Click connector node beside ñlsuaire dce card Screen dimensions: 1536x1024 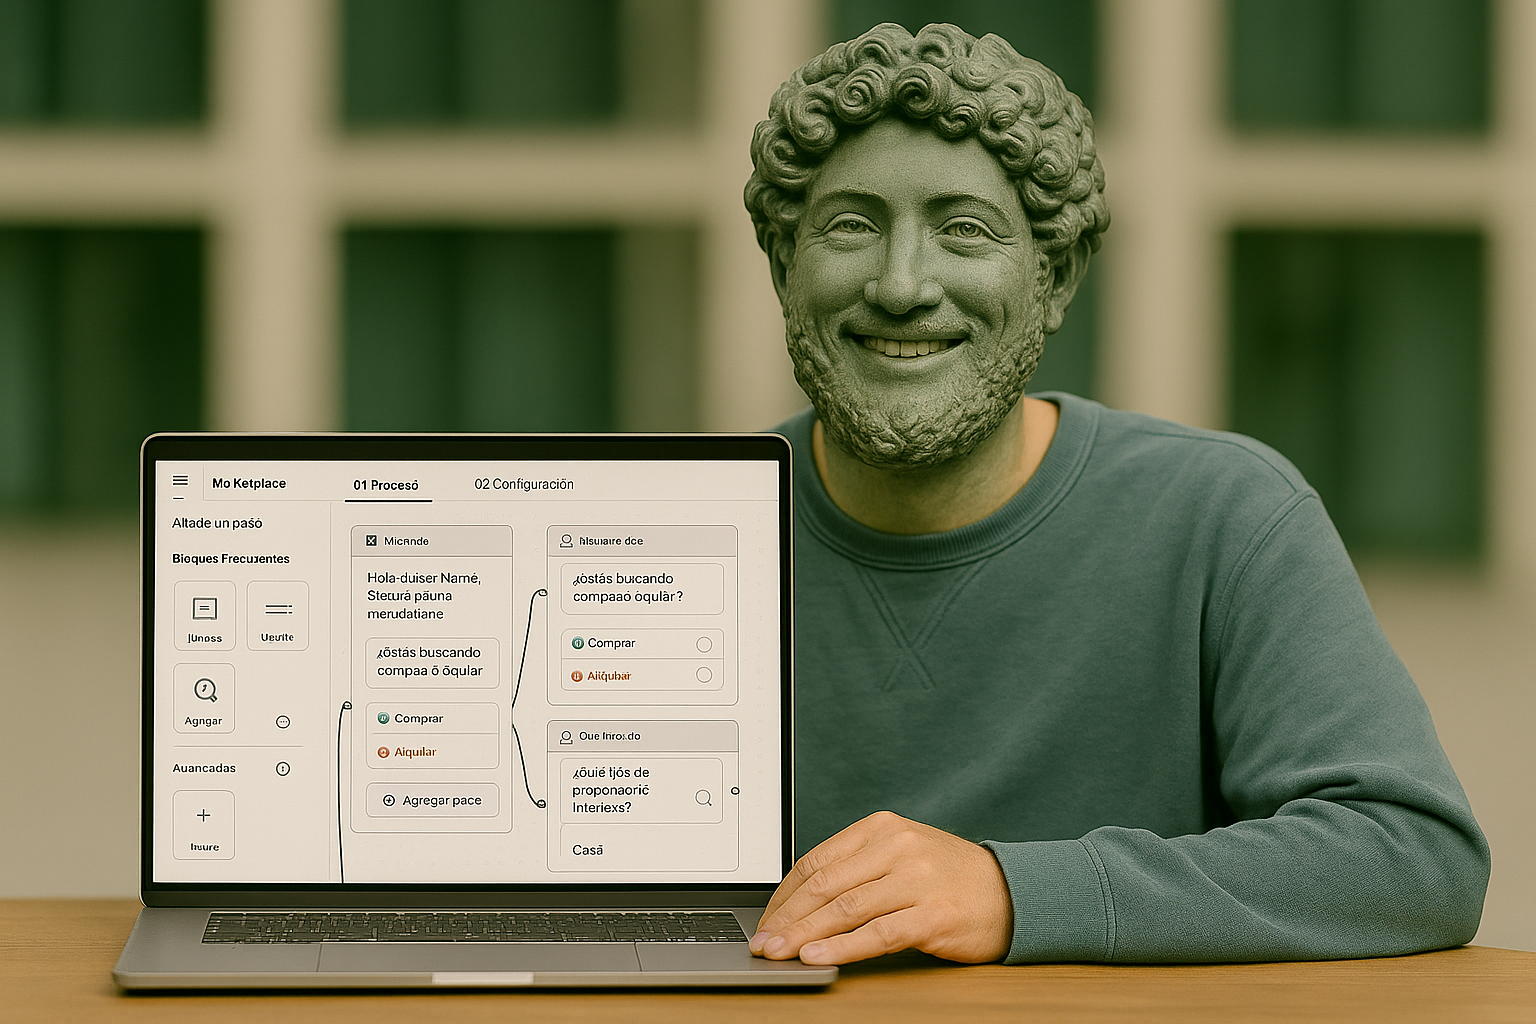coord(542,593)
